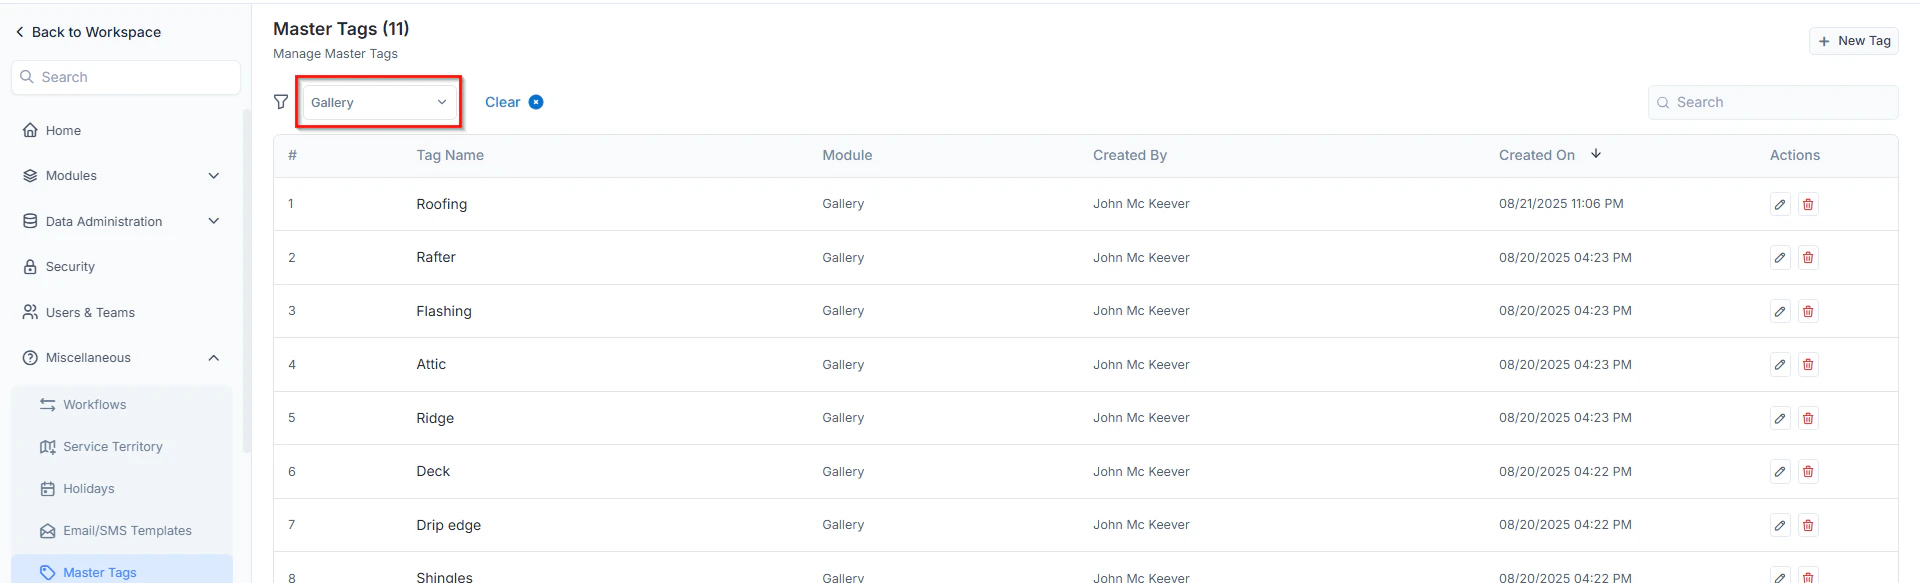The image size is (1920, 583).
Task: Edit the Roofing tag
Action: (1780, 204)
